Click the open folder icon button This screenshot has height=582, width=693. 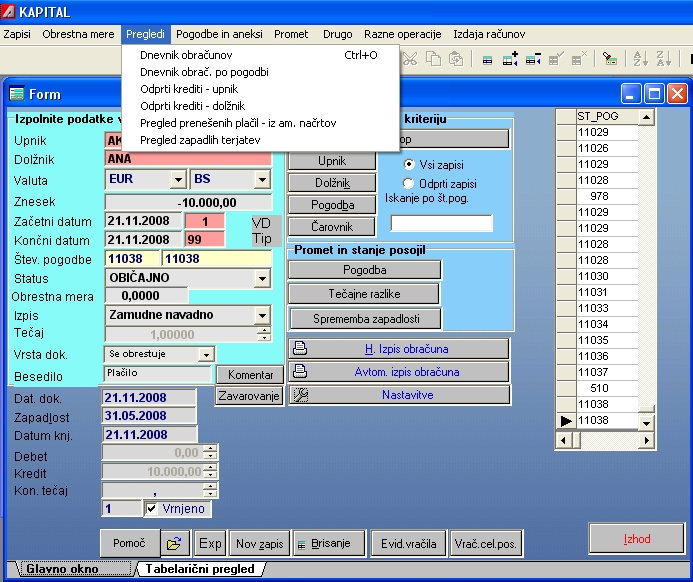[x=176, y=543]
